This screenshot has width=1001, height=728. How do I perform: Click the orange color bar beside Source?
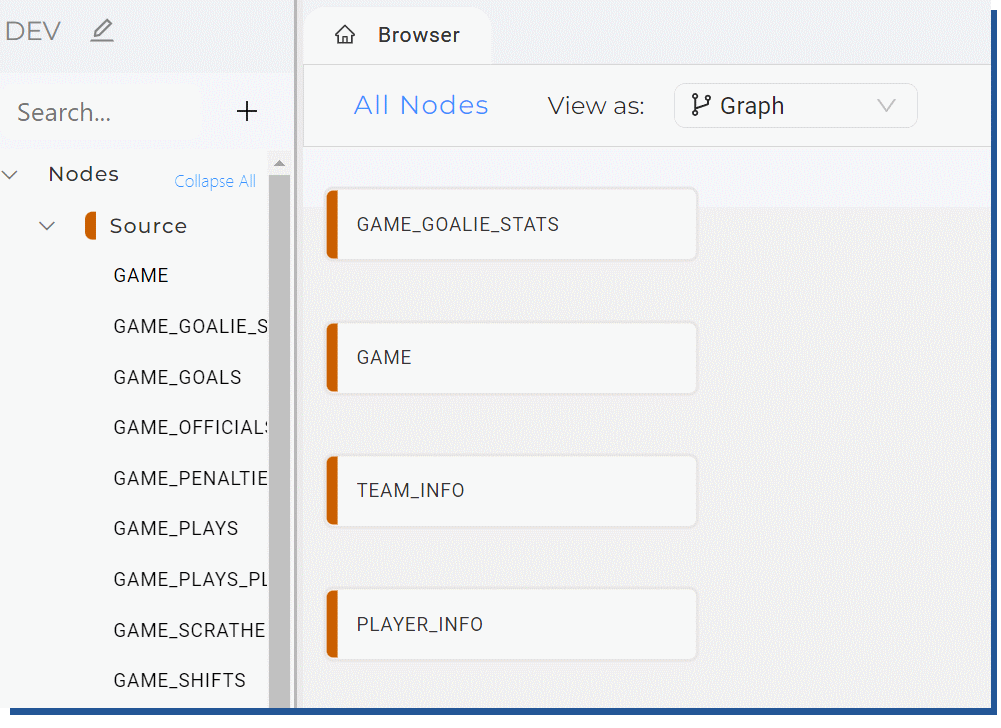pyautogui.click(x=91, y=225)
